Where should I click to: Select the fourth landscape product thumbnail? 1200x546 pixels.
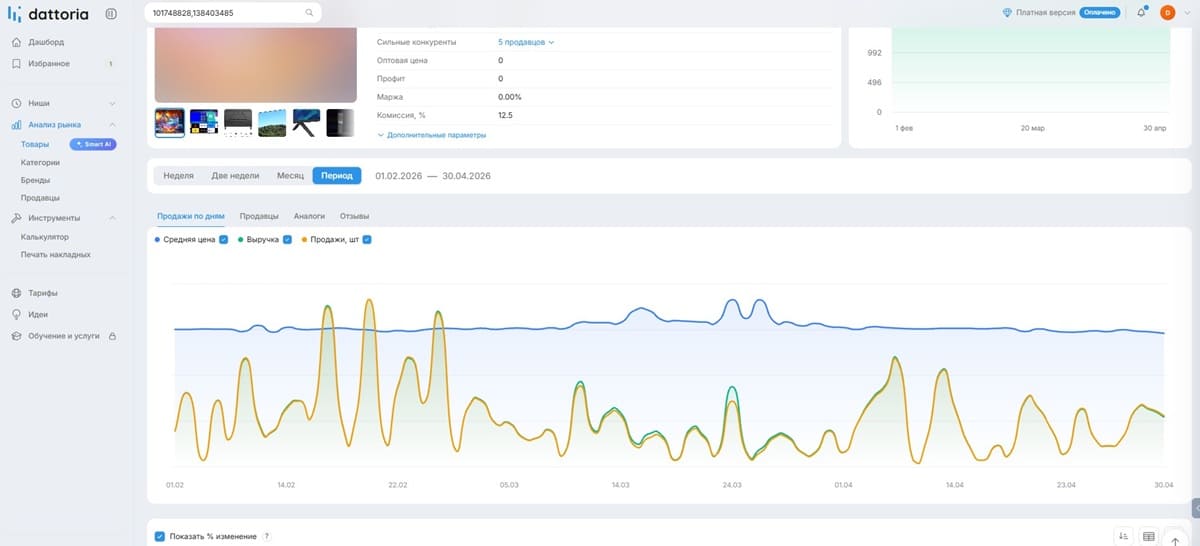[x=272, y=123]
